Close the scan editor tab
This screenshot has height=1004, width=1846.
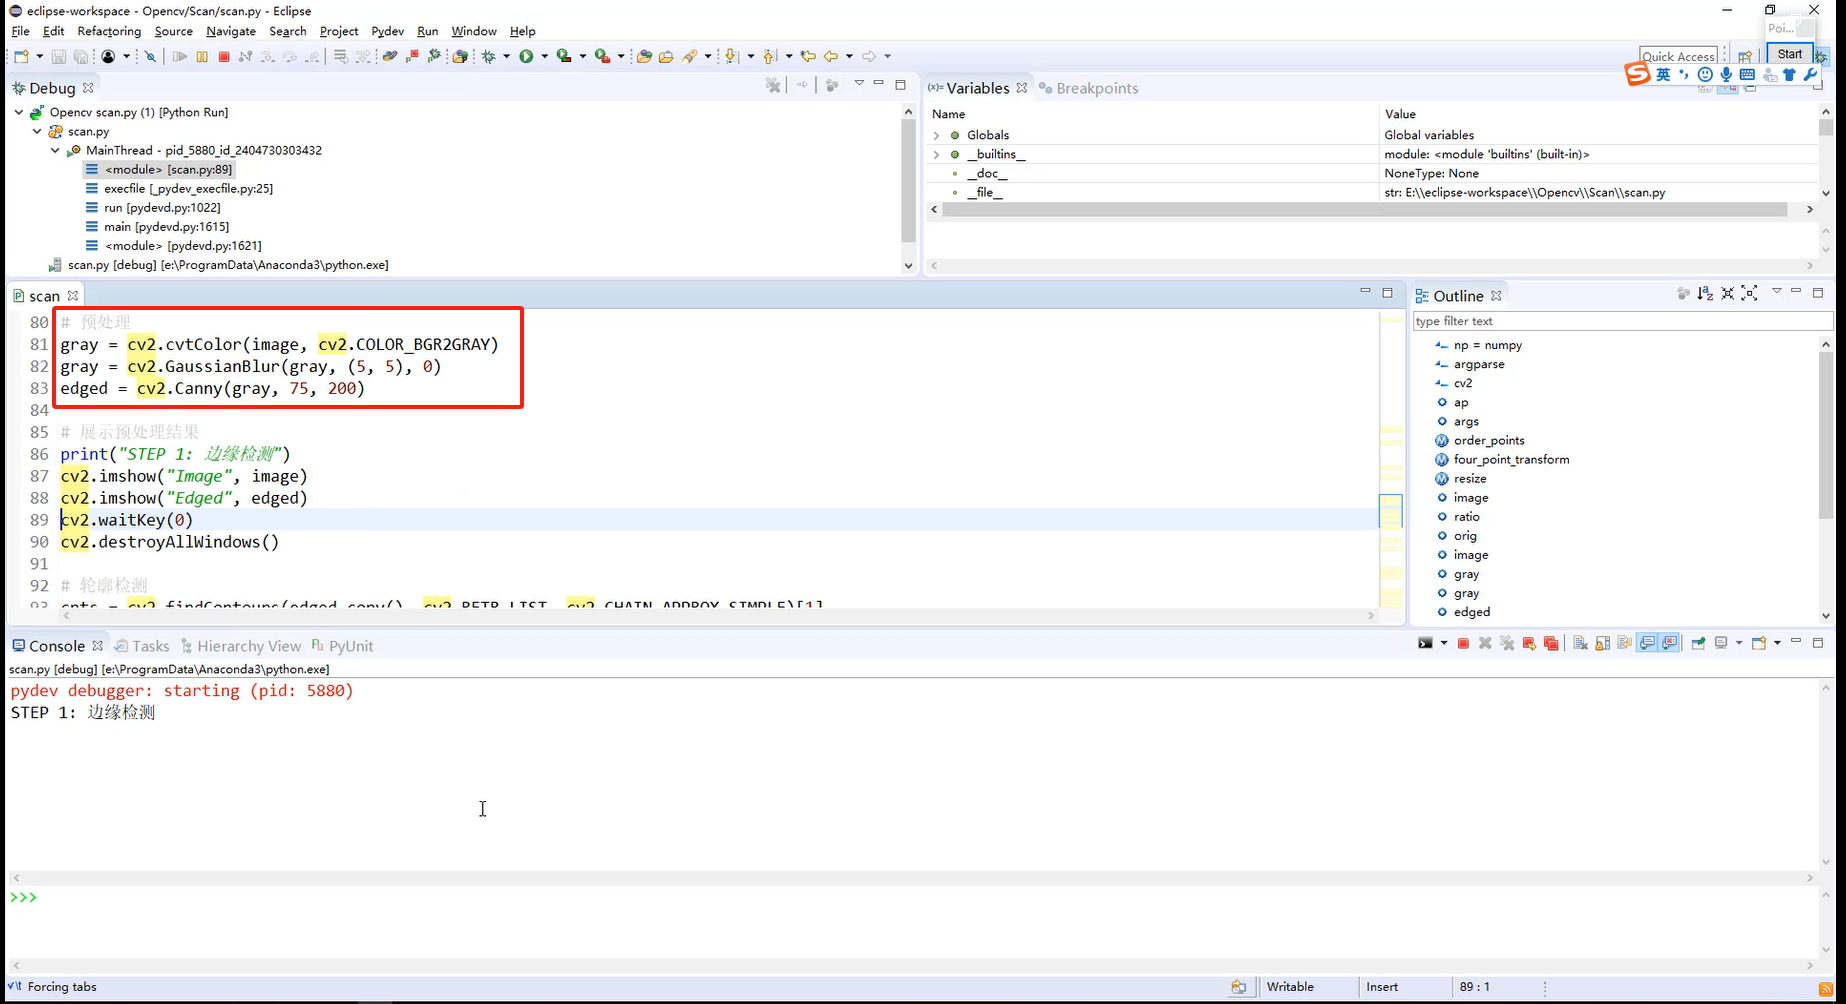(73, 296)
